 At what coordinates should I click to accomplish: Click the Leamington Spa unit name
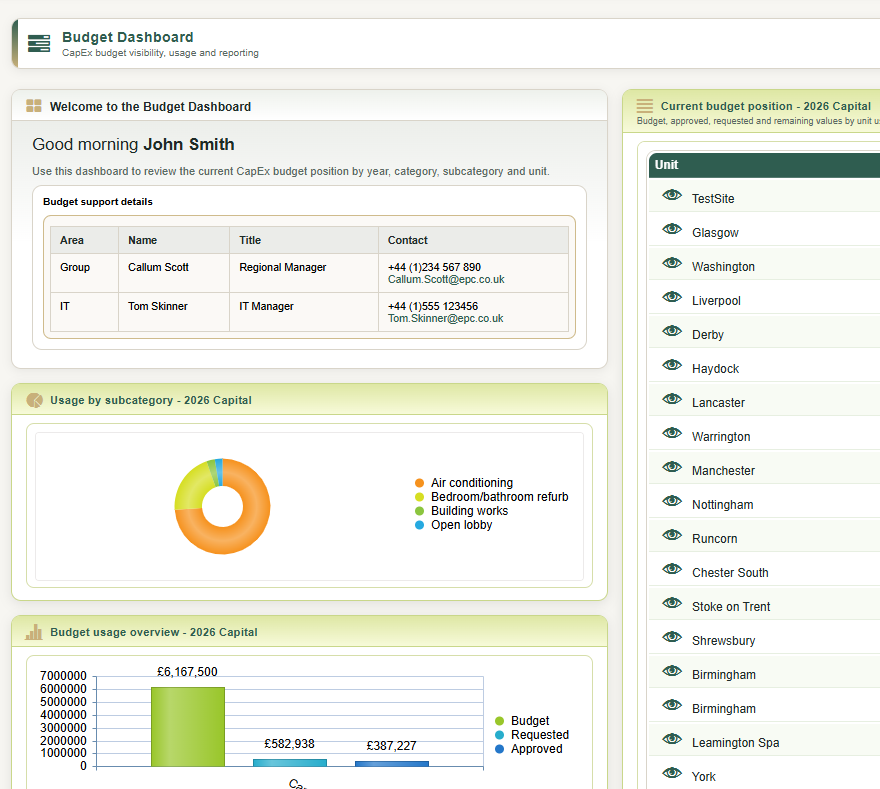click(x=736, y=743)
